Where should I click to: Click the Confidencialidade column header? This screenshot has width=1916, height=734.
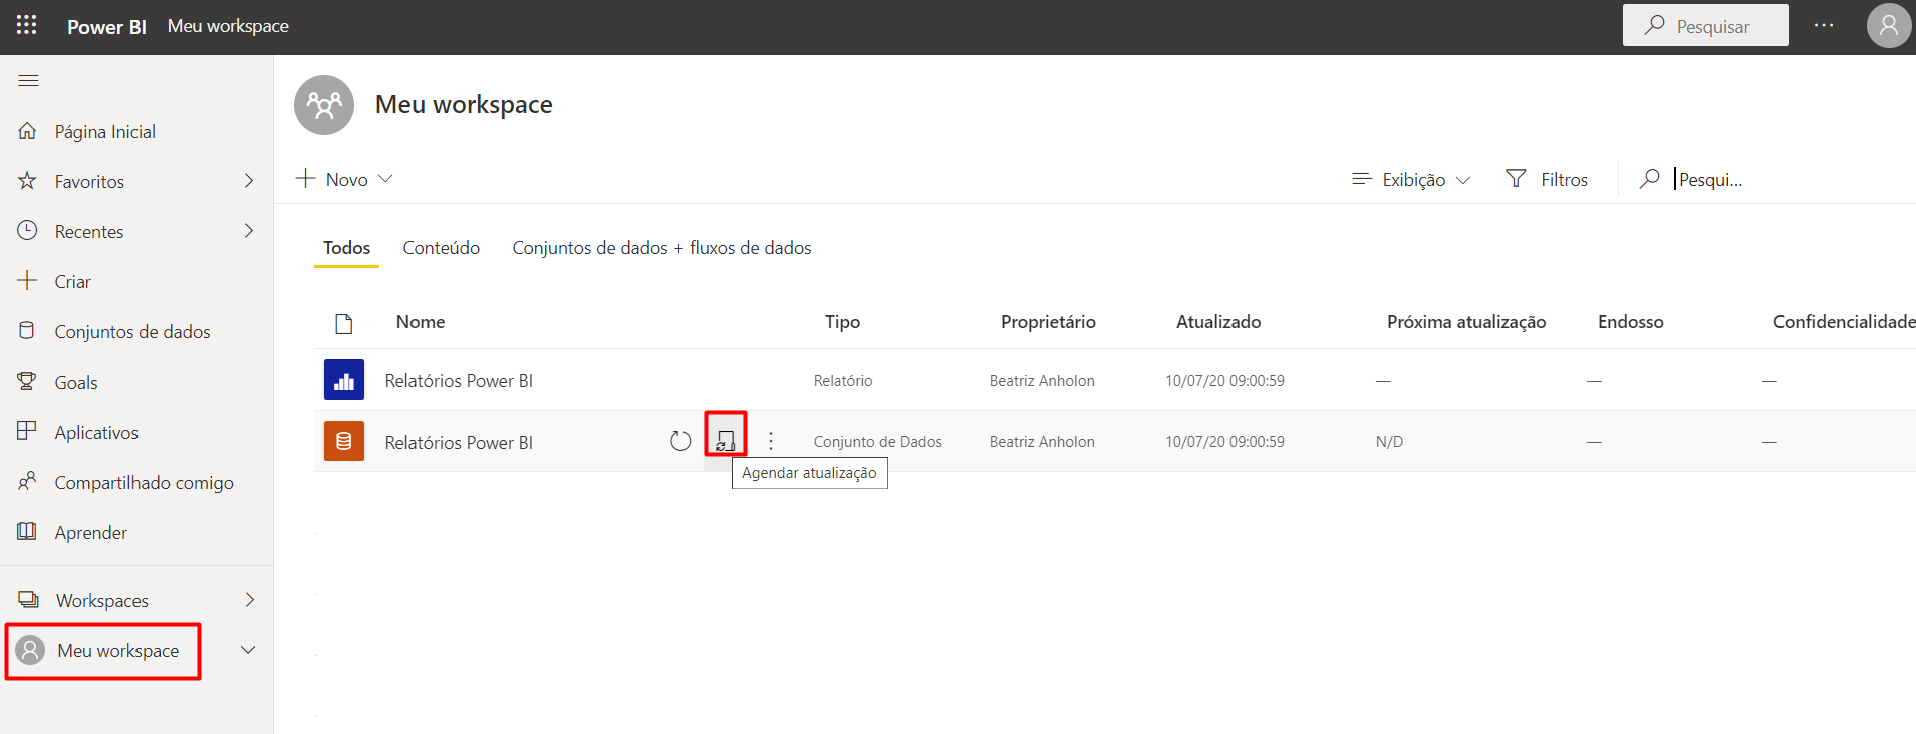(1843, 322)
